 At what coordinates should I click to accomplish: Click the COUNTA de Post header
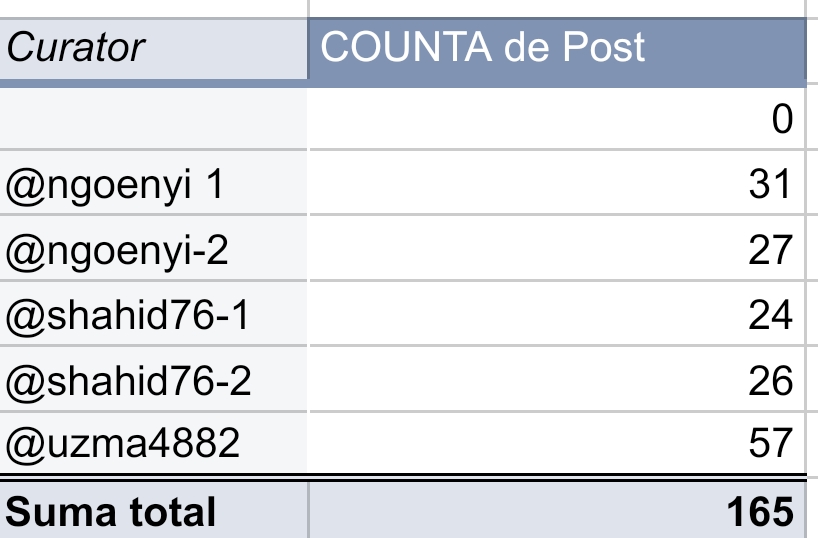click(x=557, y=49)
